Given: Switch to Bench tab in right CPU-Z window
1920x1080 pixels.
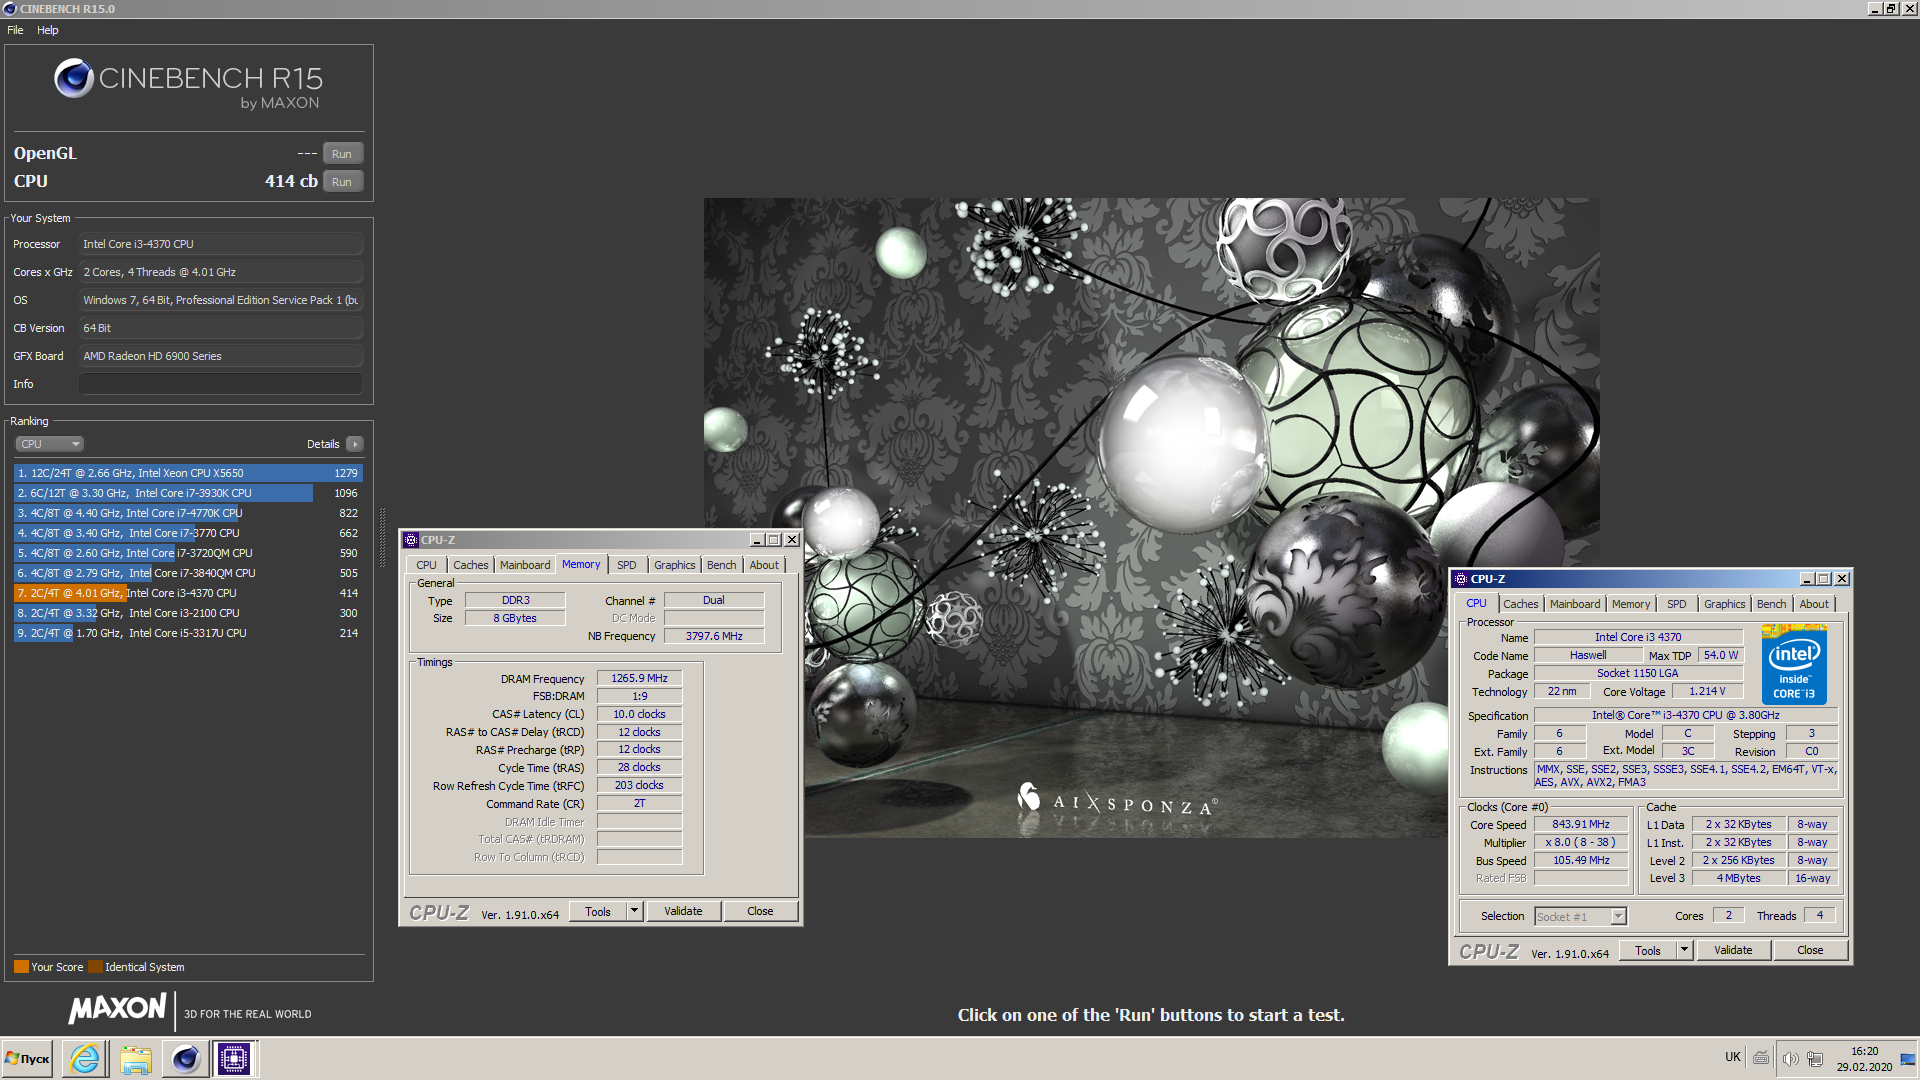Looking at the screenshot, I should click(1772, 604).
